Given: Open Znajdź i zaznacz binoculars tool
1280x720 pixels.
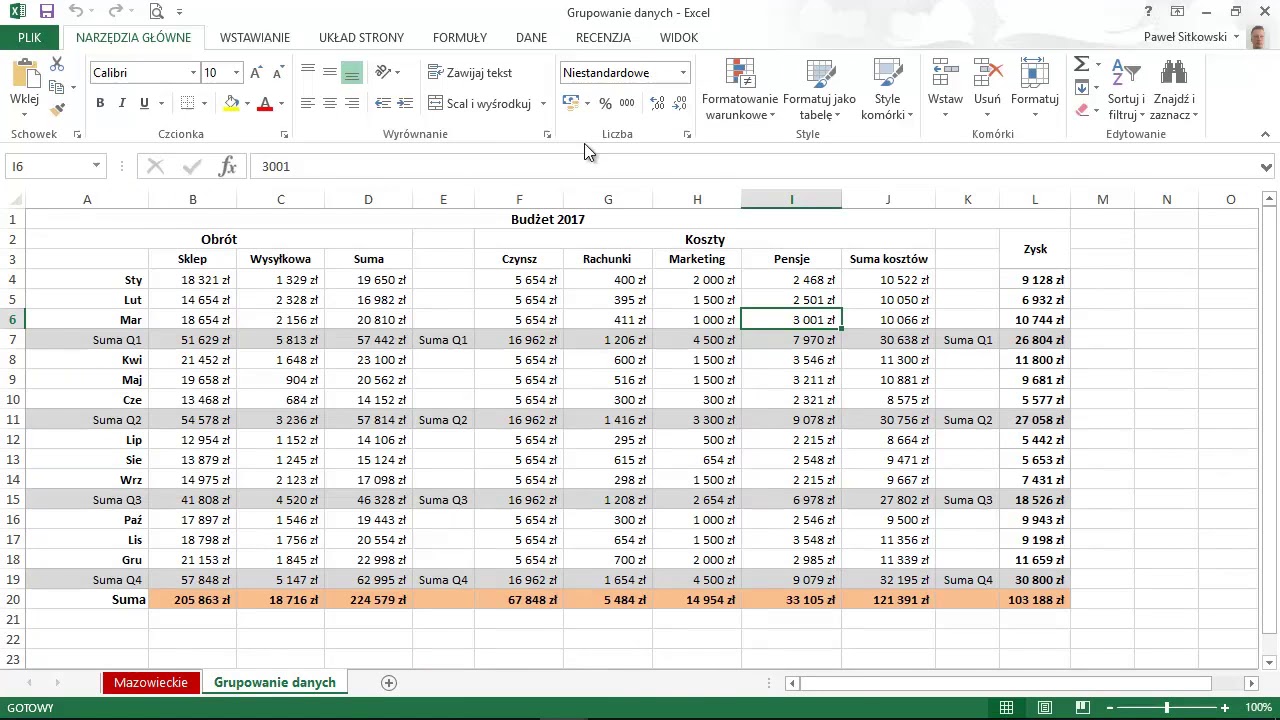Looking at the screenshot, I should click(x=1174, y=90).
